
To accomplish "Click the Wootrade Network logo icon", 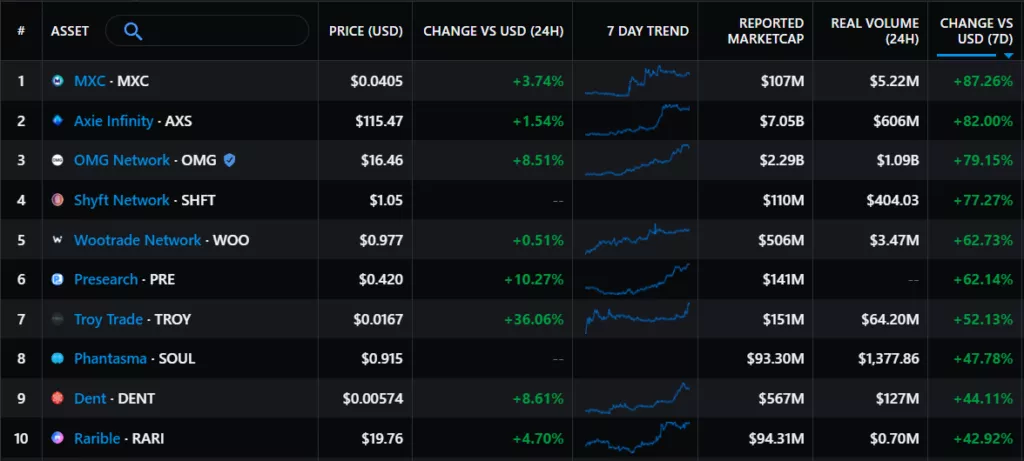I will tap(58, 240).
